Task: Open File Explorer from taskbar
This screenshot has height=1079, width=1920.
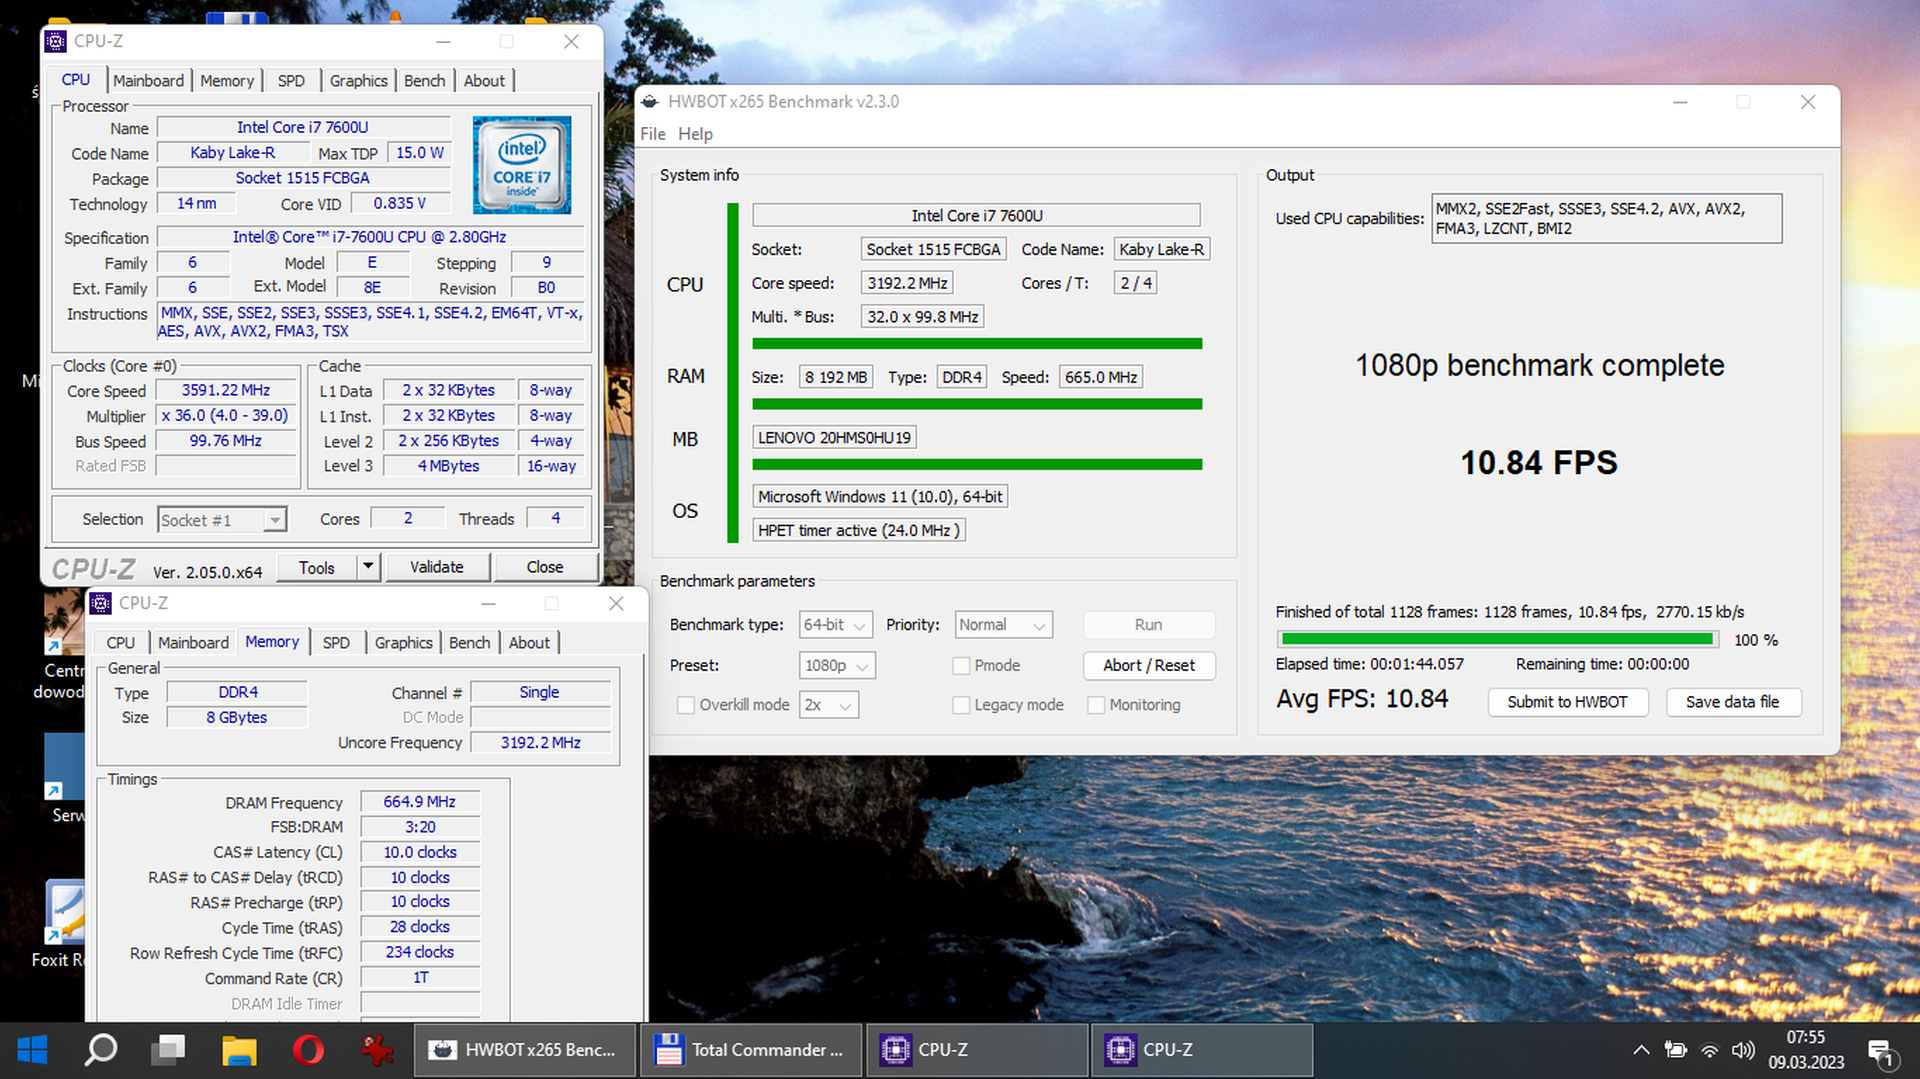Action: [x=239, y=1050]
